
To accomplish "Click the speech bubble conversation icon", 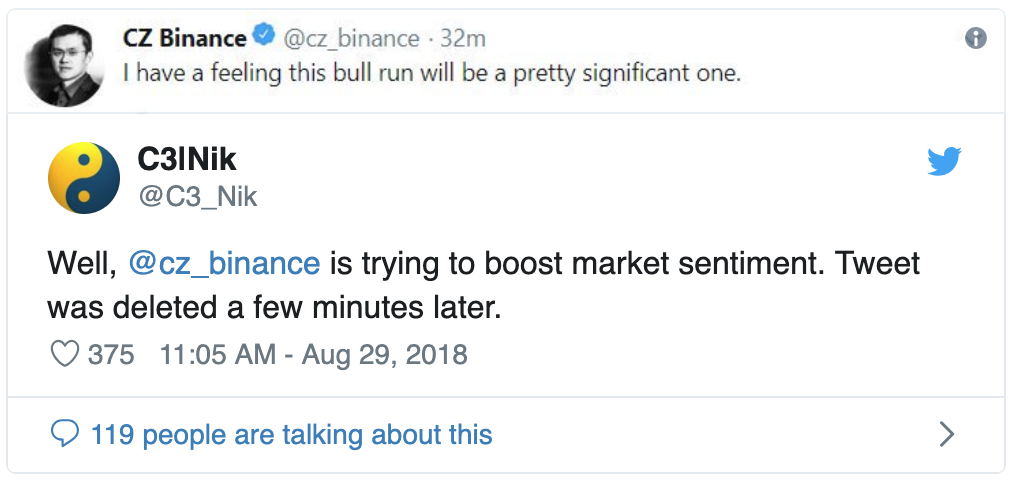I will click(x=65, y=434).
